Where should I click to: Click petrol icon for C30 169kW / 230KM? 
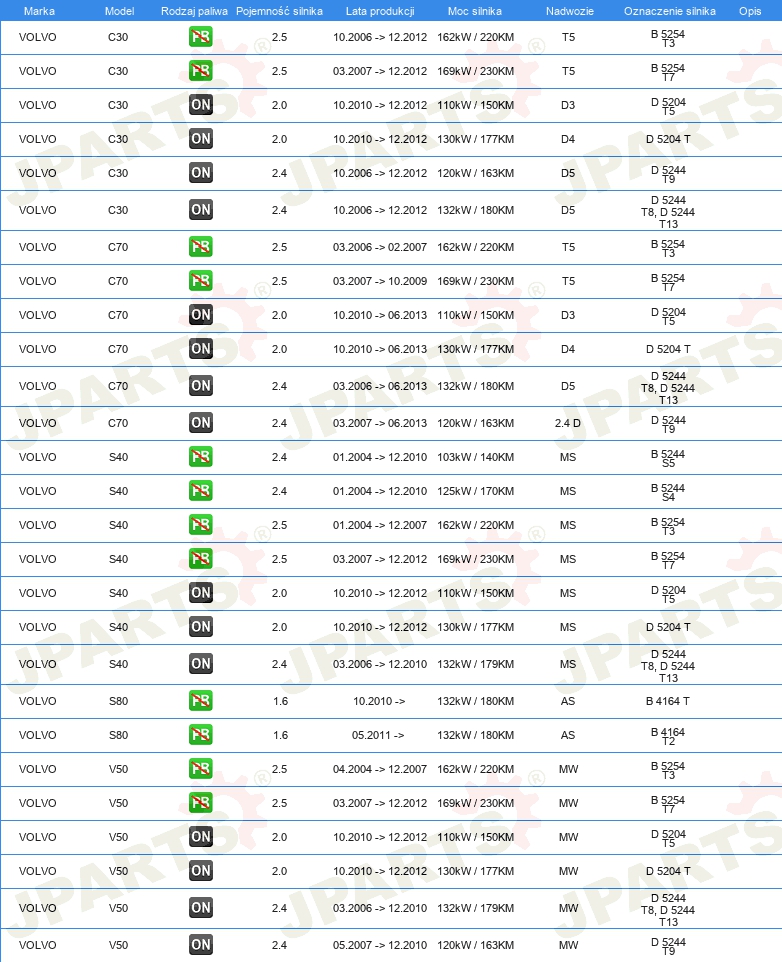click(x=201, y=71)
